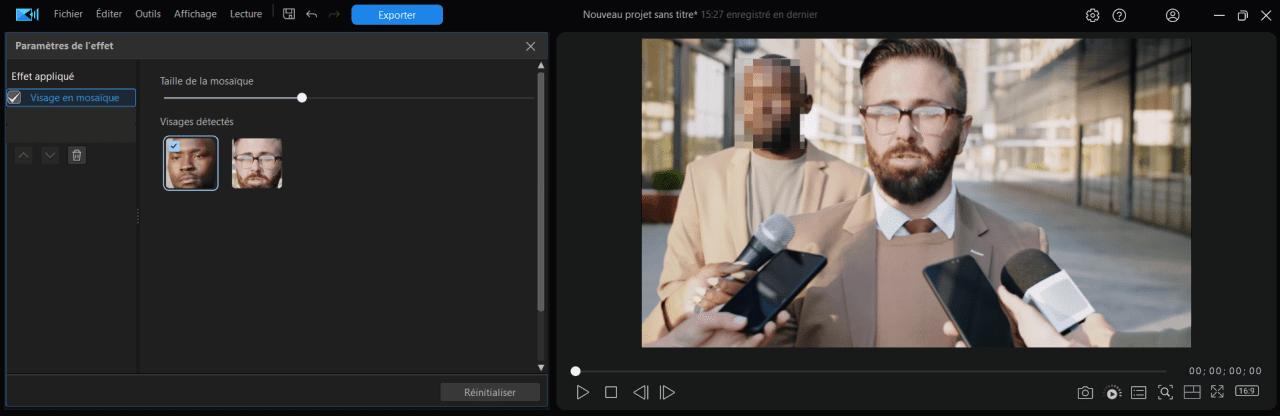Viewport: 1280px width, 416px height.
Task: Open the Affichage menu
Action: [195, 14]
